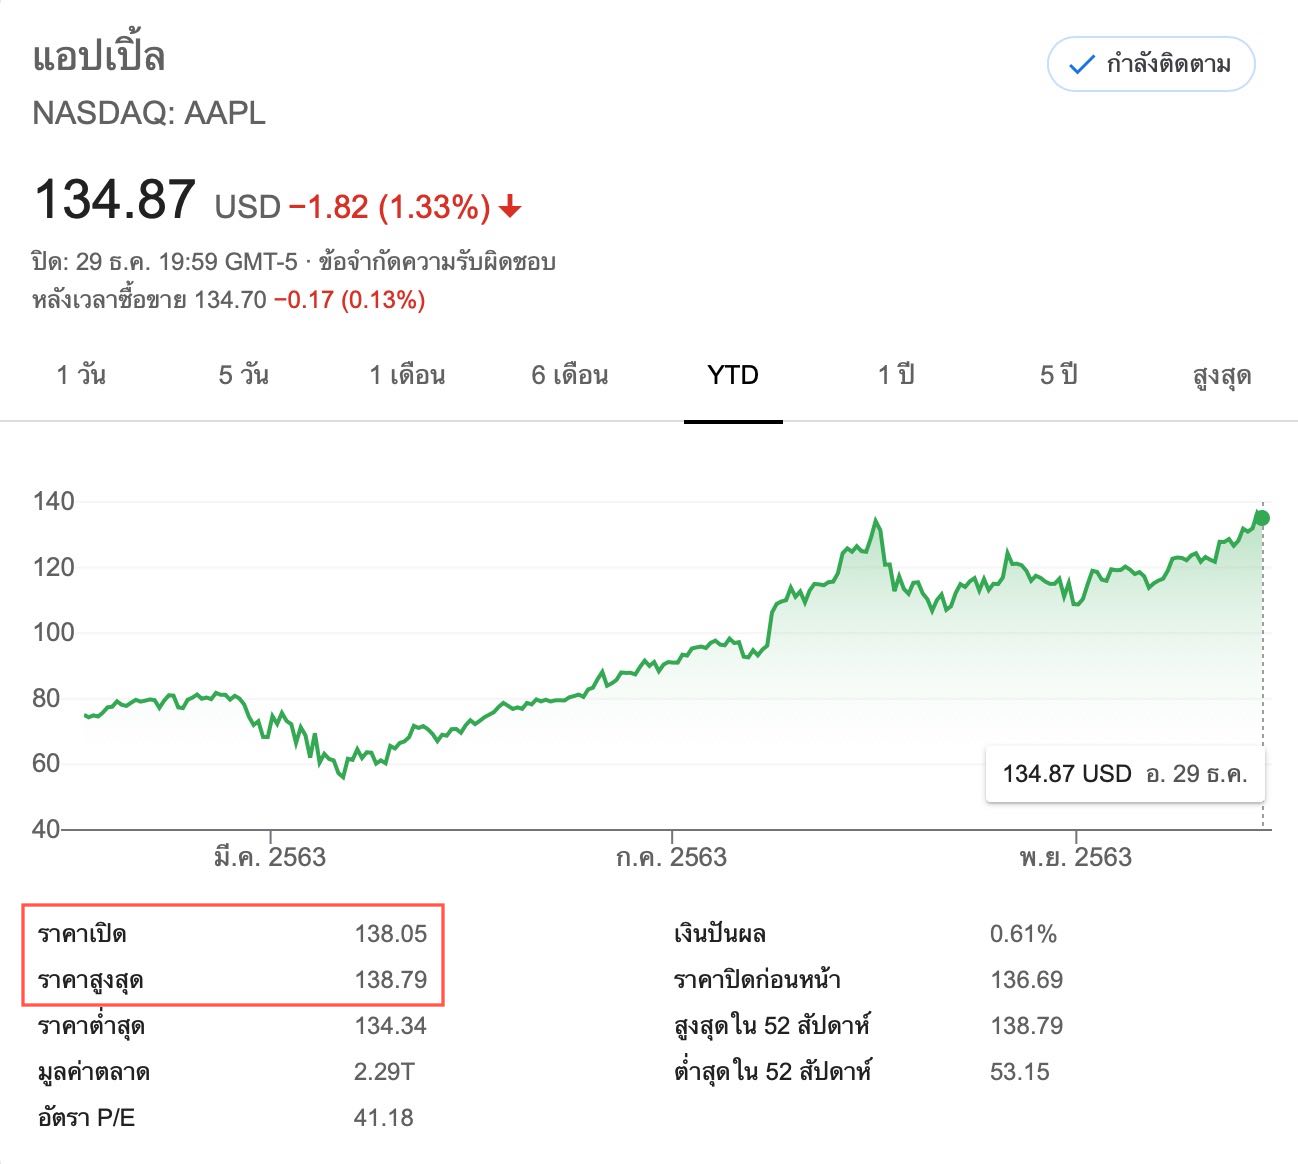Click the อัตรา P/E value 41.18
Image resolution: width=1298 pixels, height=1164 pixels.
pyautogui.click(x=384, y=1118)
